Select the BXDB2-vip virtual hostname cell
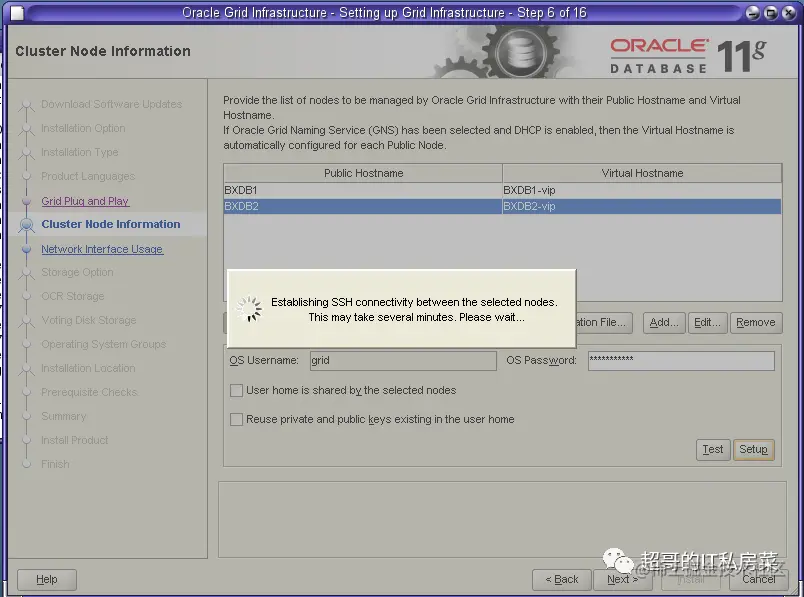 pyautogui.click(x=642, y=206)
